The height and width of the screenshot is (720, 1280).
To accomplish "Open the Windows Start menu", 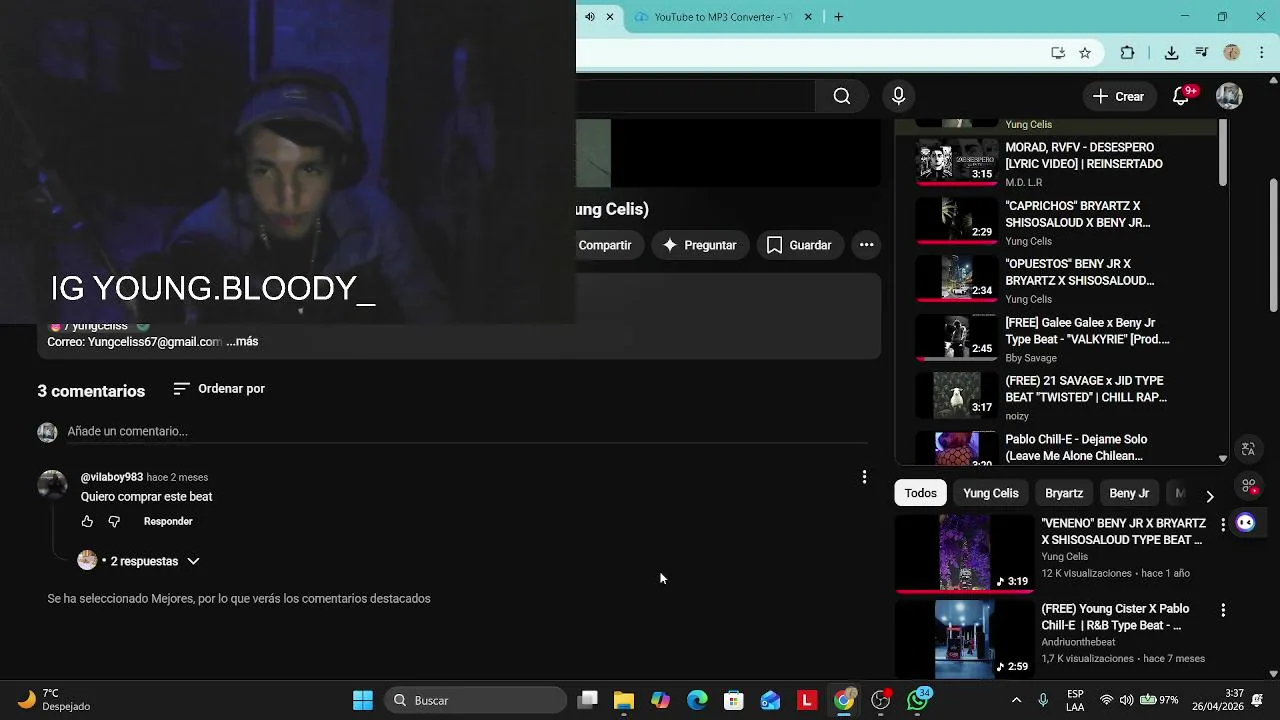I will click(x=363, y=700).
